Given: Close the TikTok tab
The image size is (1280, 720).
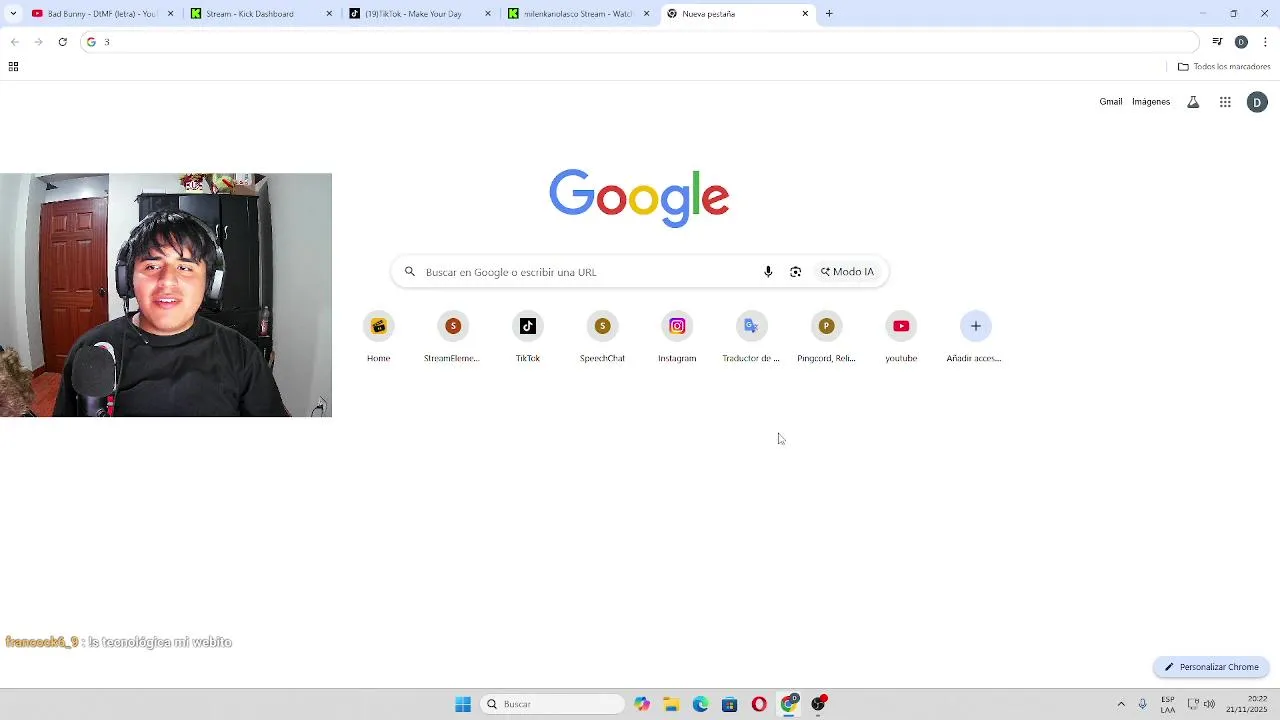Looking at the screenshot, I should pyautogui.click(x=488, y=14).
